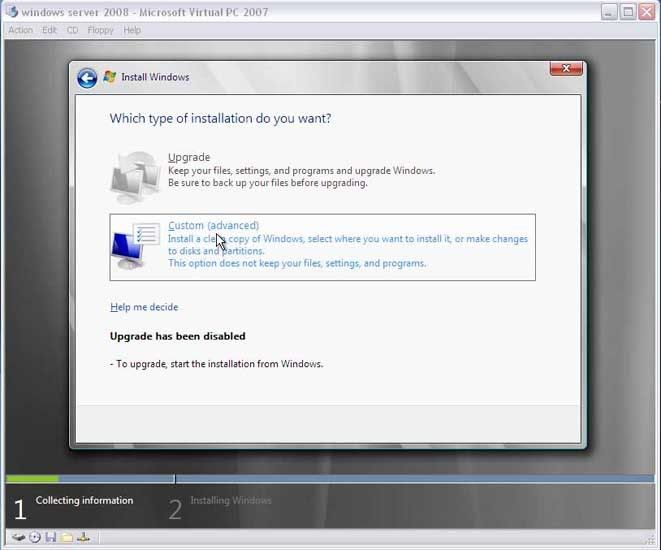The width and height of the screenshot is (661, 550).
Task: Click the 'Installing Windows' step label
Action: 231,500
